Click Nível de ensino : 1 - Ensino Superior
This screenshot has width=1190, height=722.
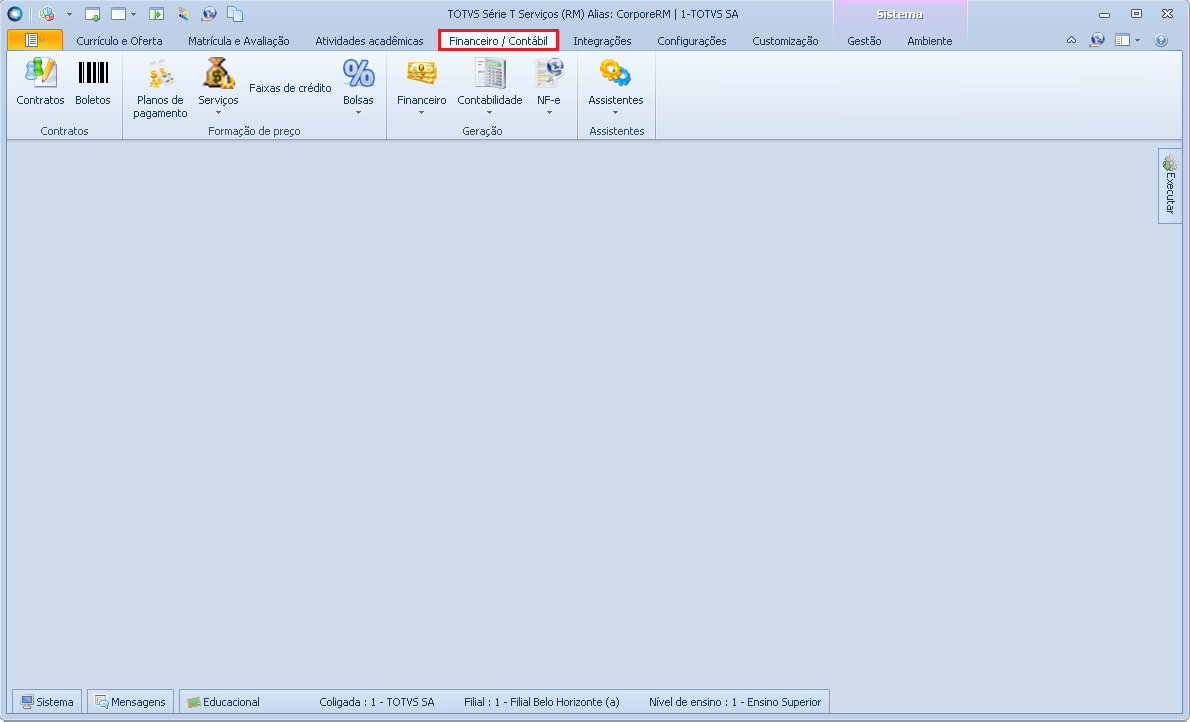735,702
